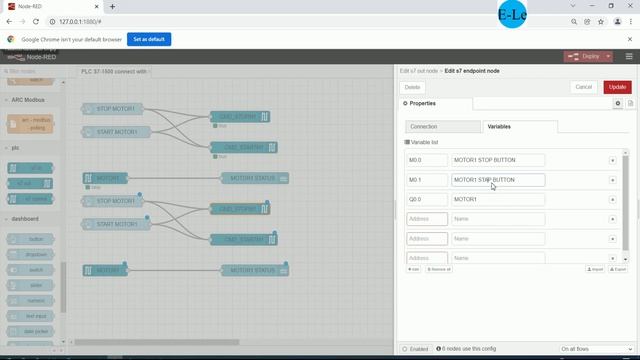Click the Q0.0 address field
This screenshot has height=360, width=640.
pos(427,200)
